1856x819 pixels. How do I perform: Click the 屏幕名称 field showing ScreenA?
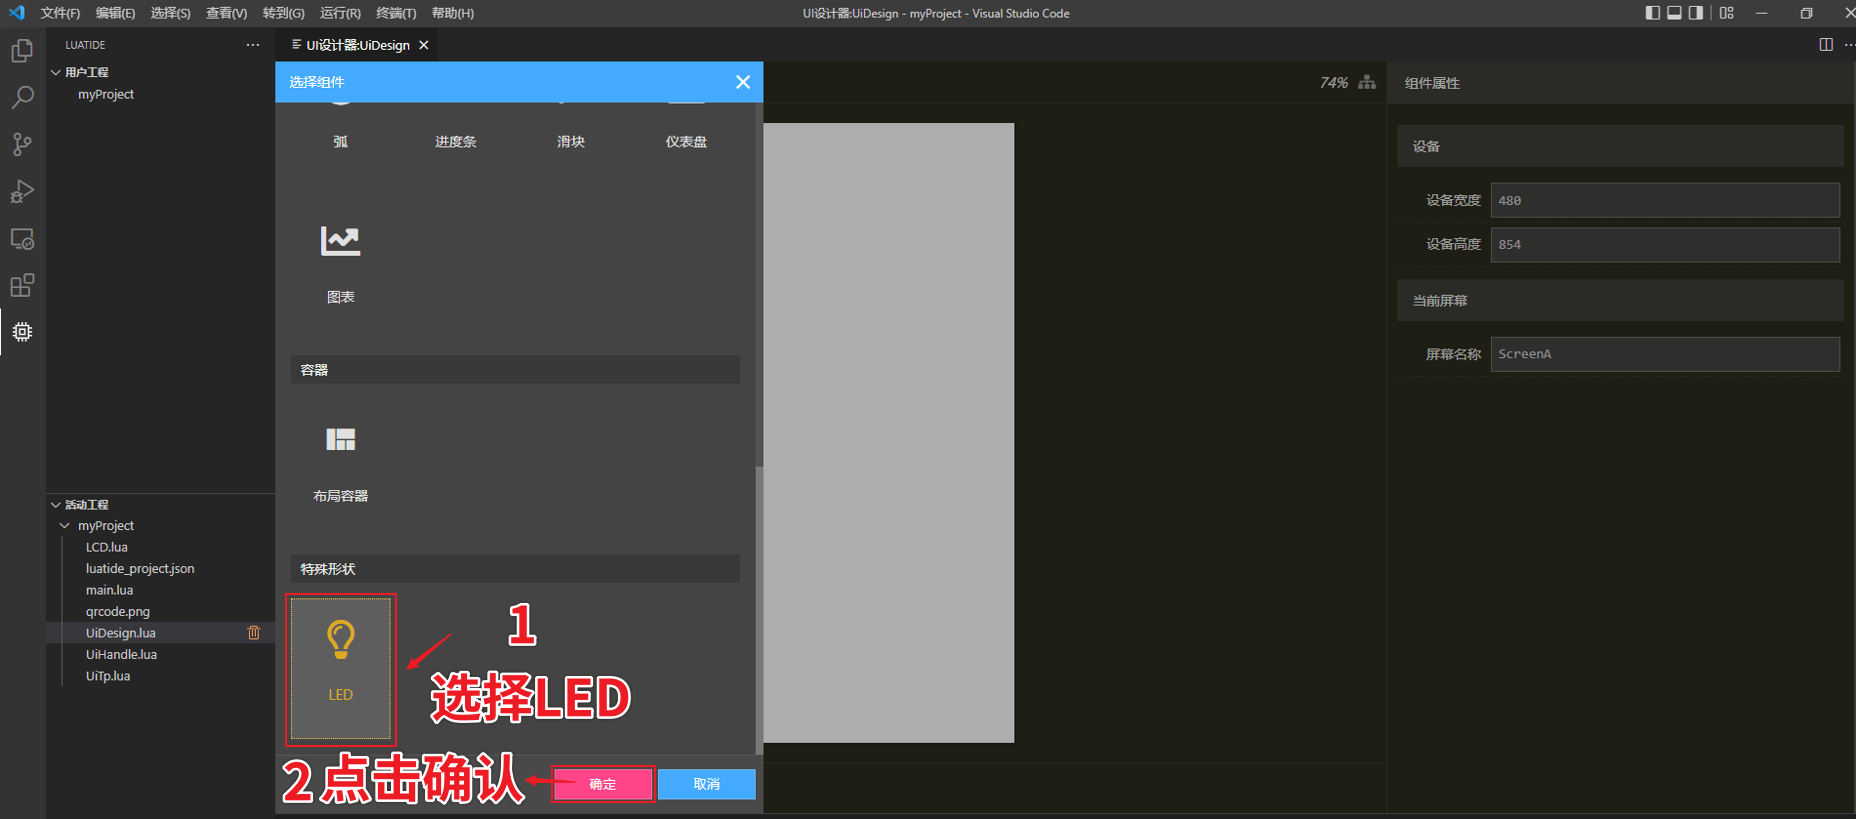tap(1665, 354)
